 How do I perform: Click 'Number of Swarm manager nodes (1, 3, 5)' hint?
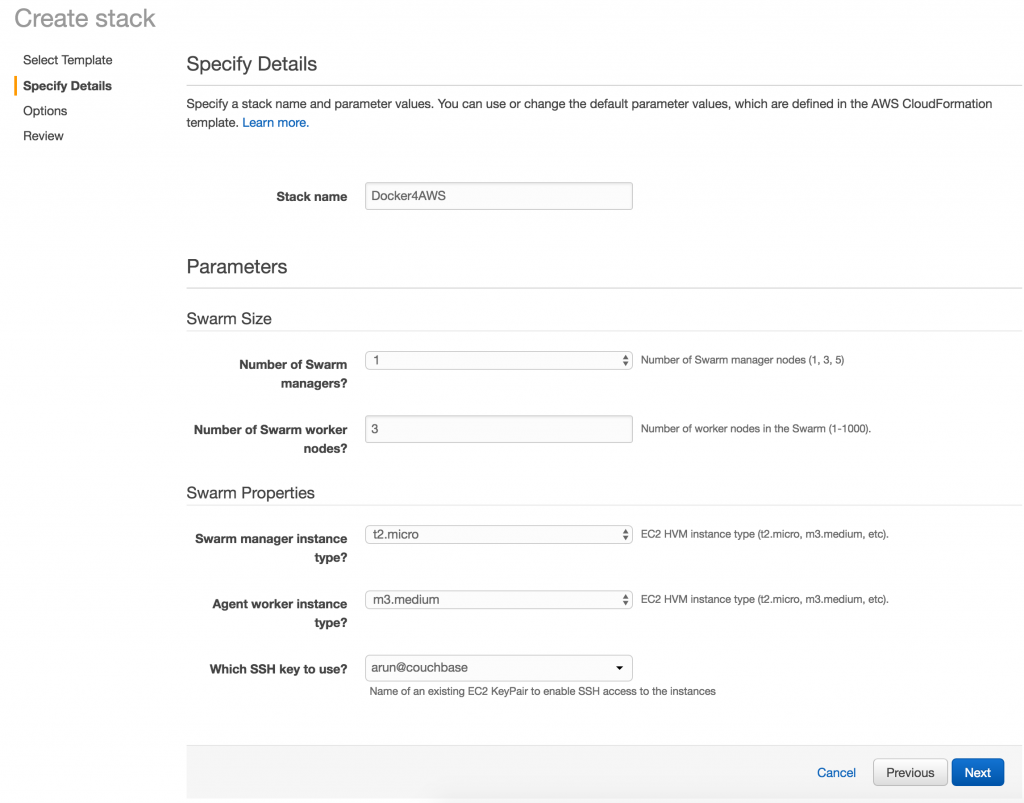click(x=742, y=360)
